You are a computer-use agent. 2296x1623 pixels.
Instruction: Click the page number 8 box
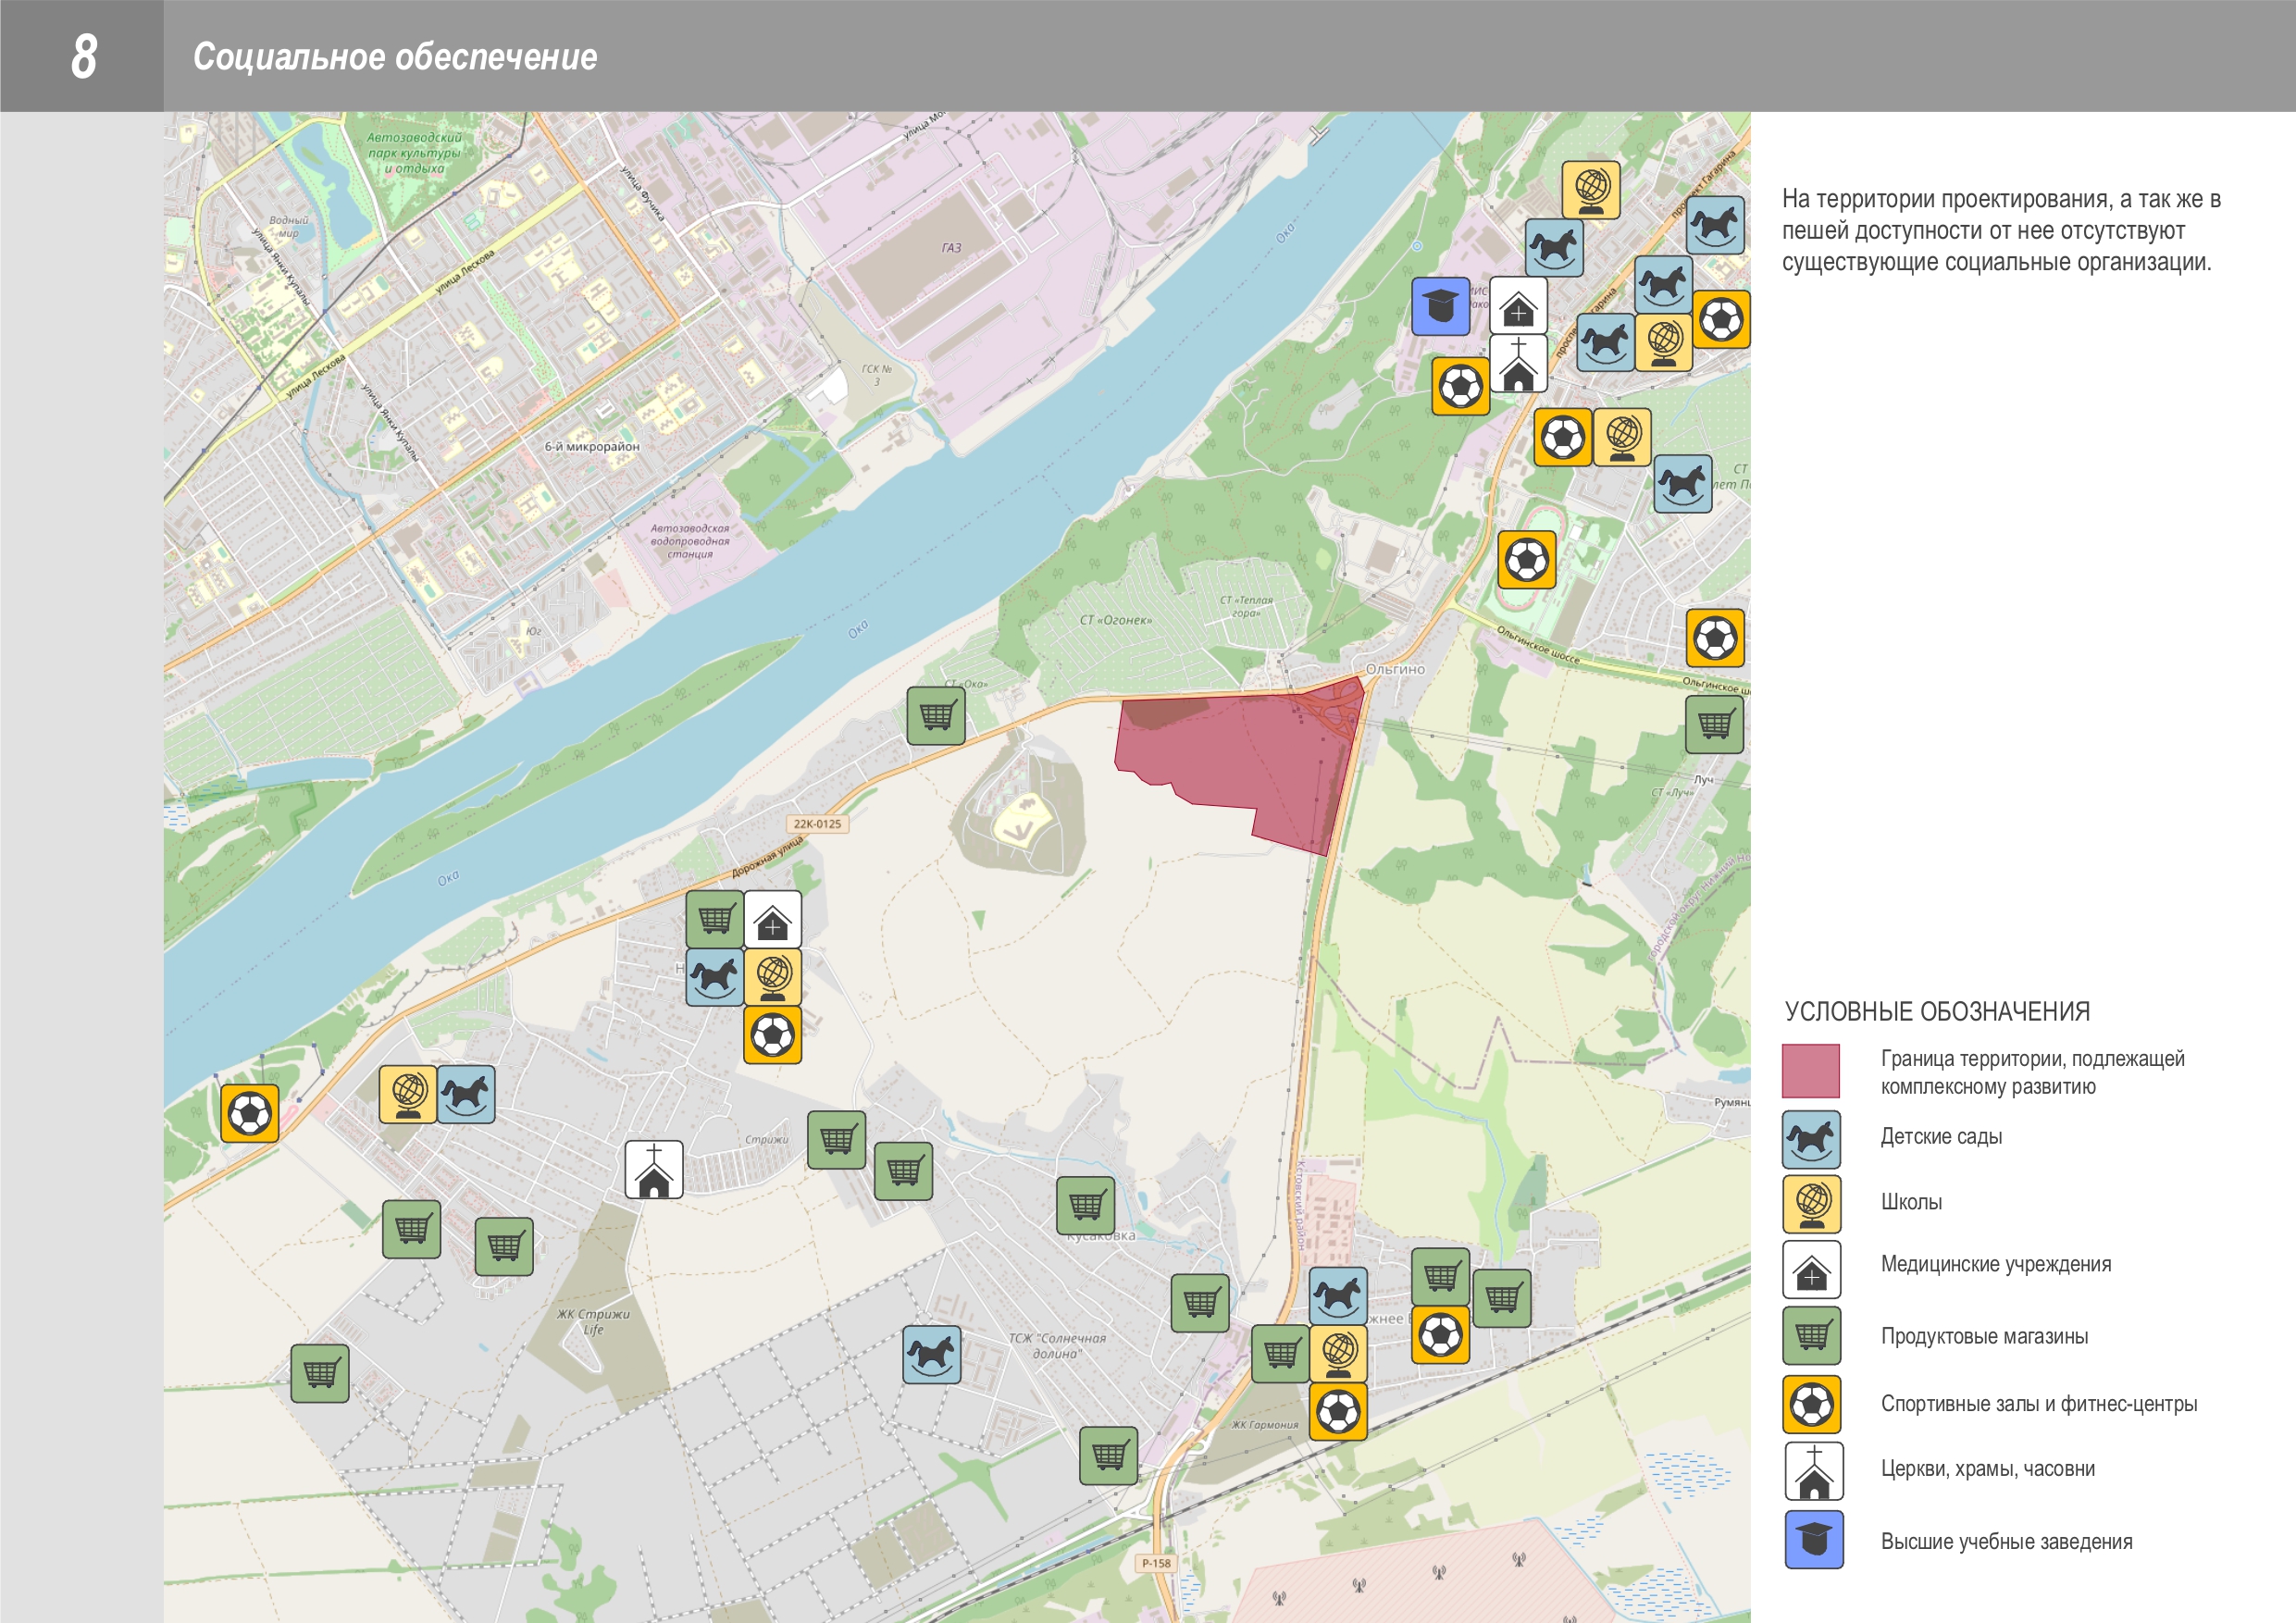click(82, 56)
